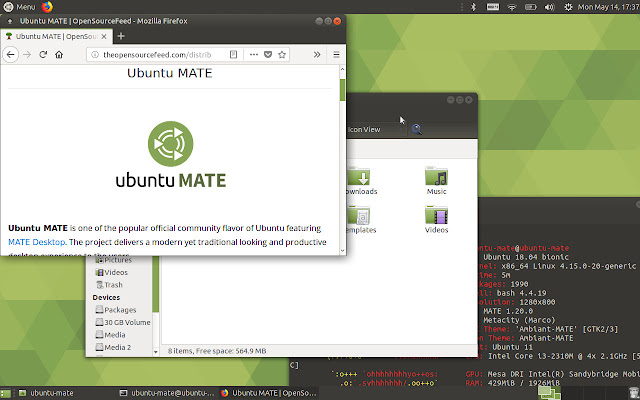Launch Firefox from the top panel icon
Screen dimensions: 640x400
point(47,7)
